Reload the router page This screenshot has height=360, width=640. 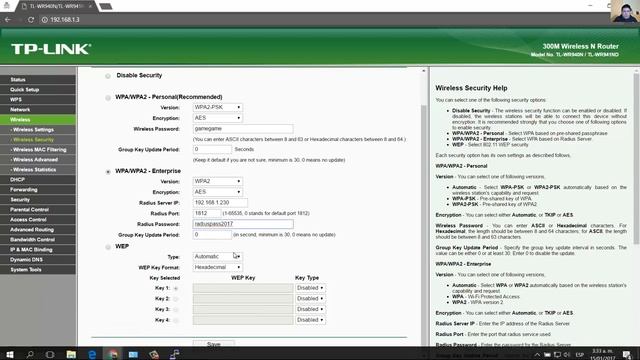[31, 19]
